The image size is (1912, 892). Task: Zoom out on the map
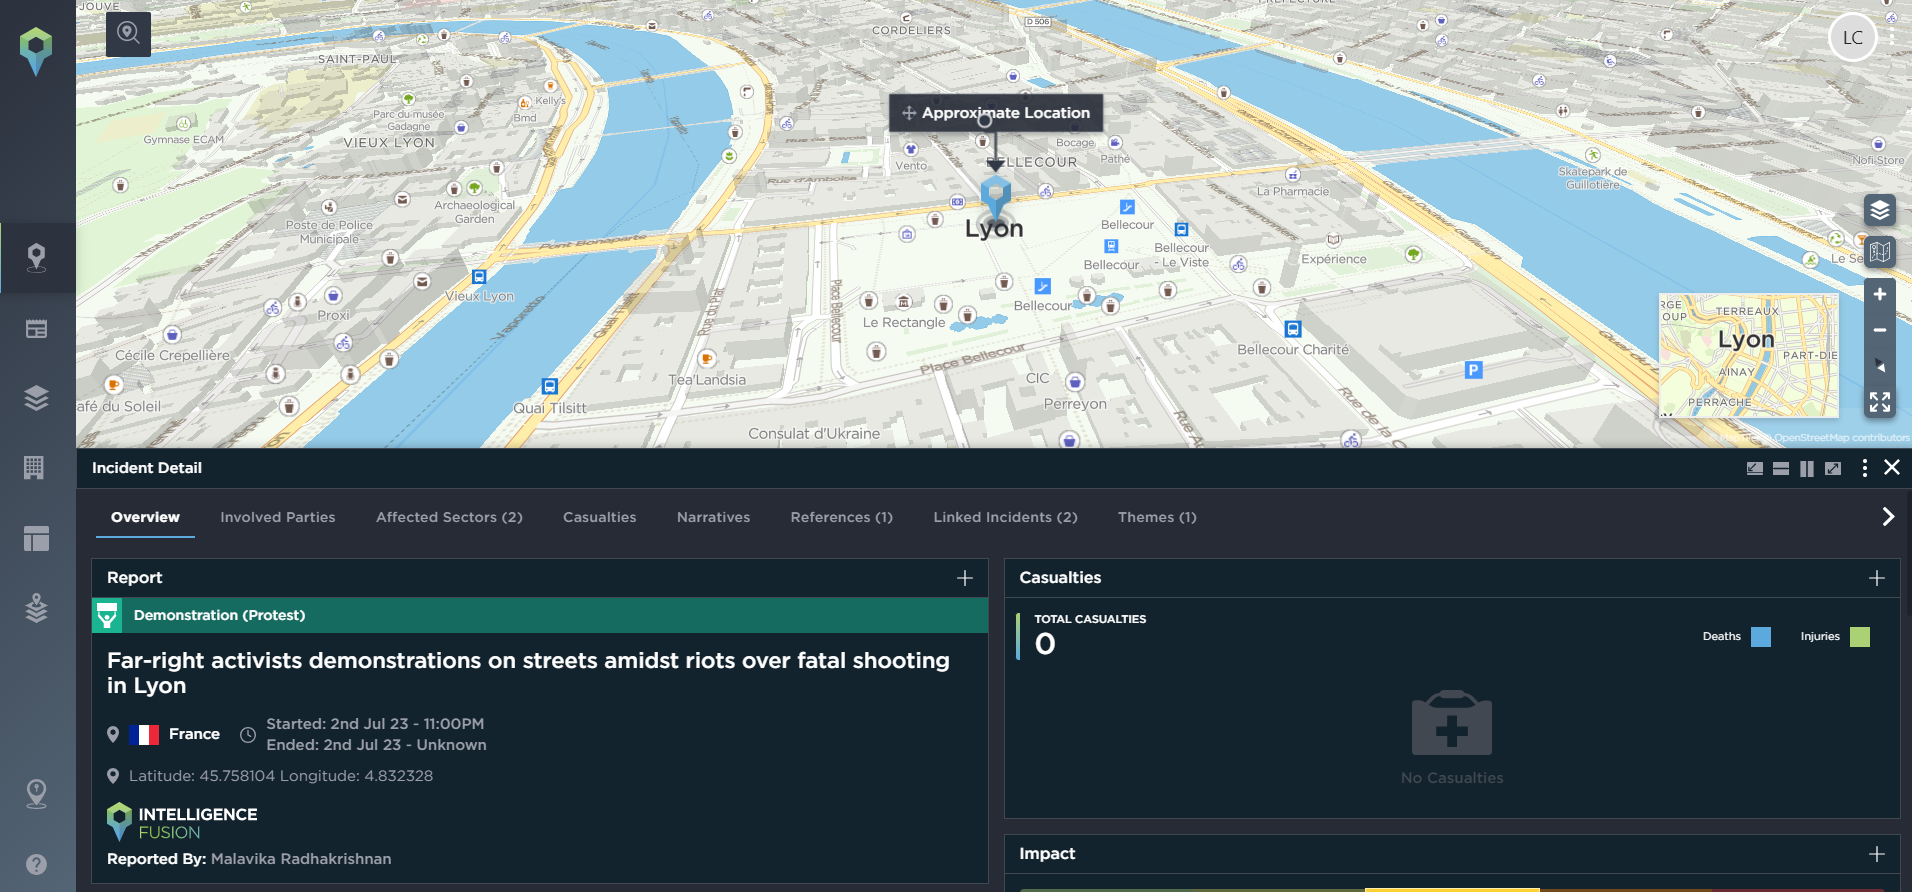pos(1880,330)
